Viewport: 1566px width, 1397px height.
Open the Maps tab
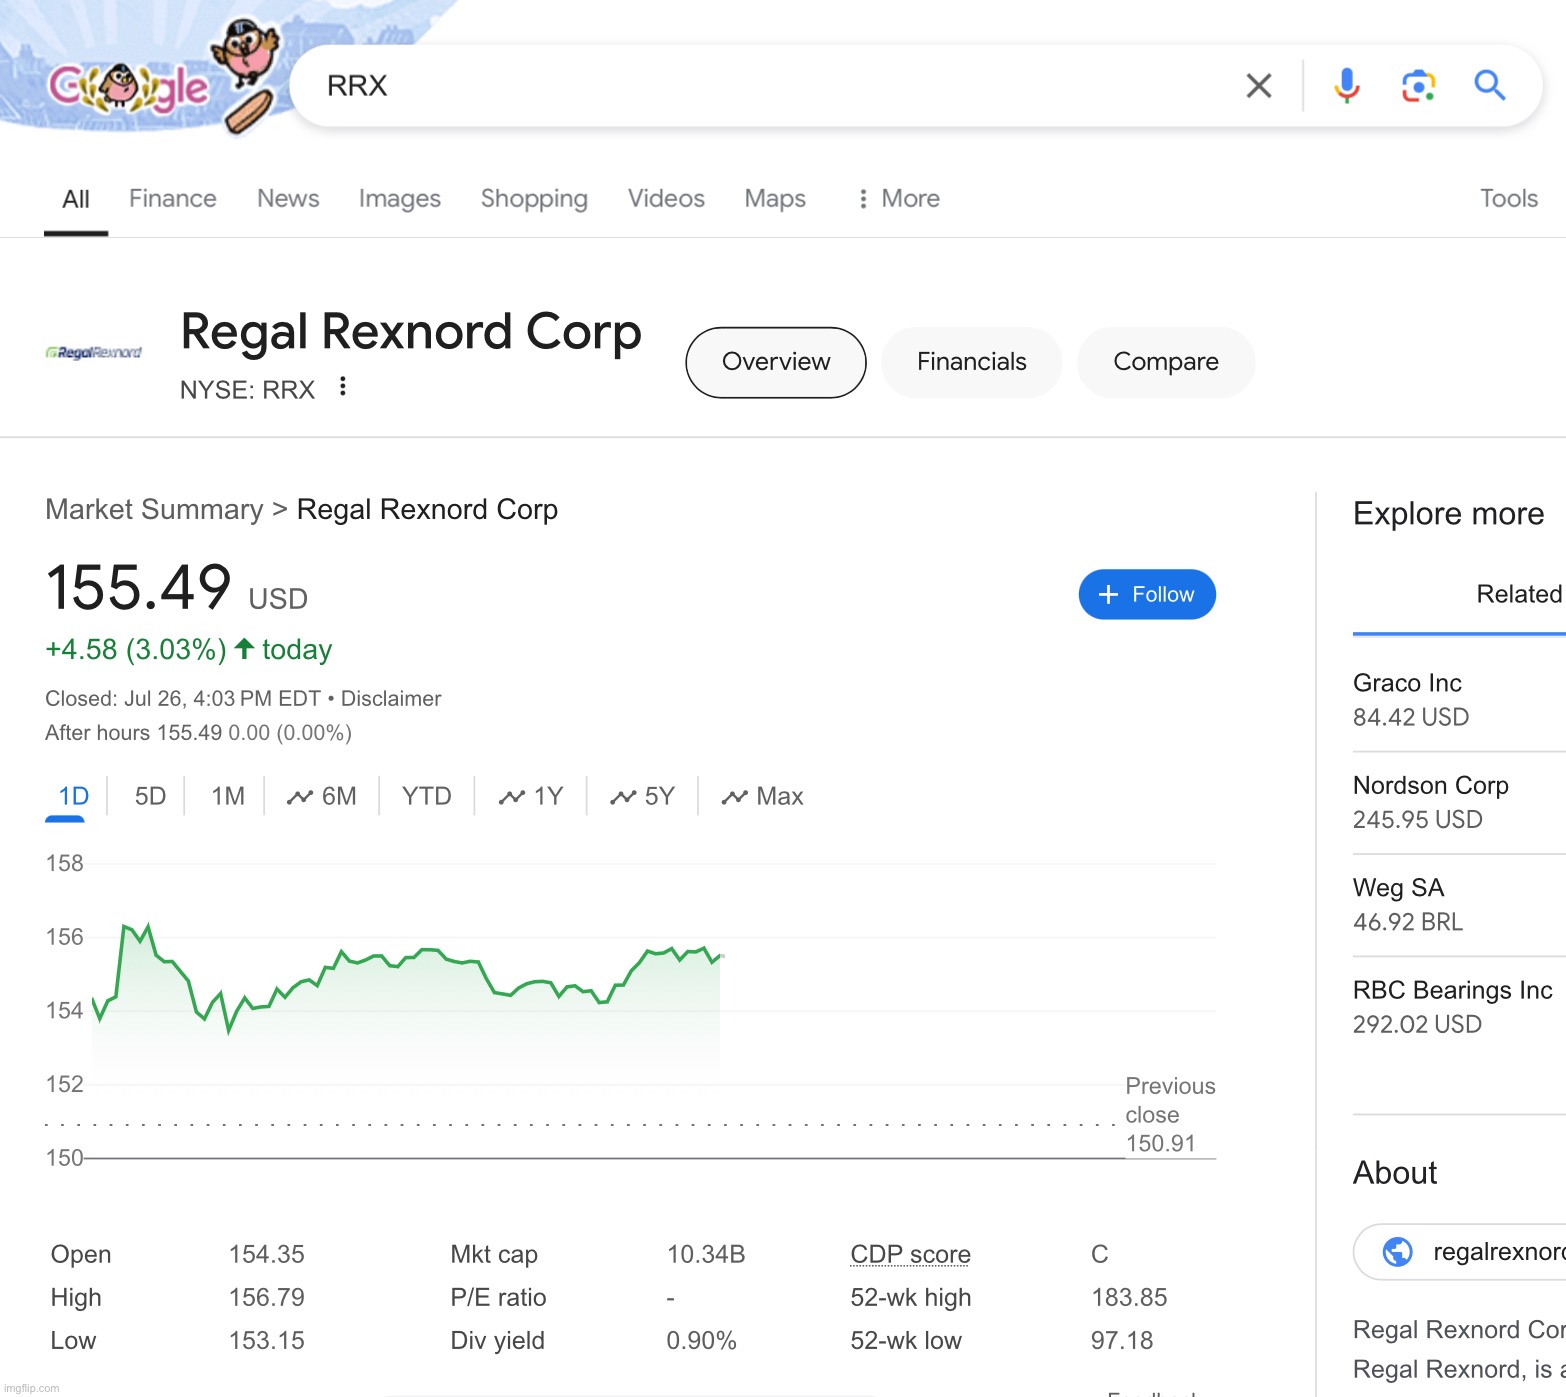[775, 199]
